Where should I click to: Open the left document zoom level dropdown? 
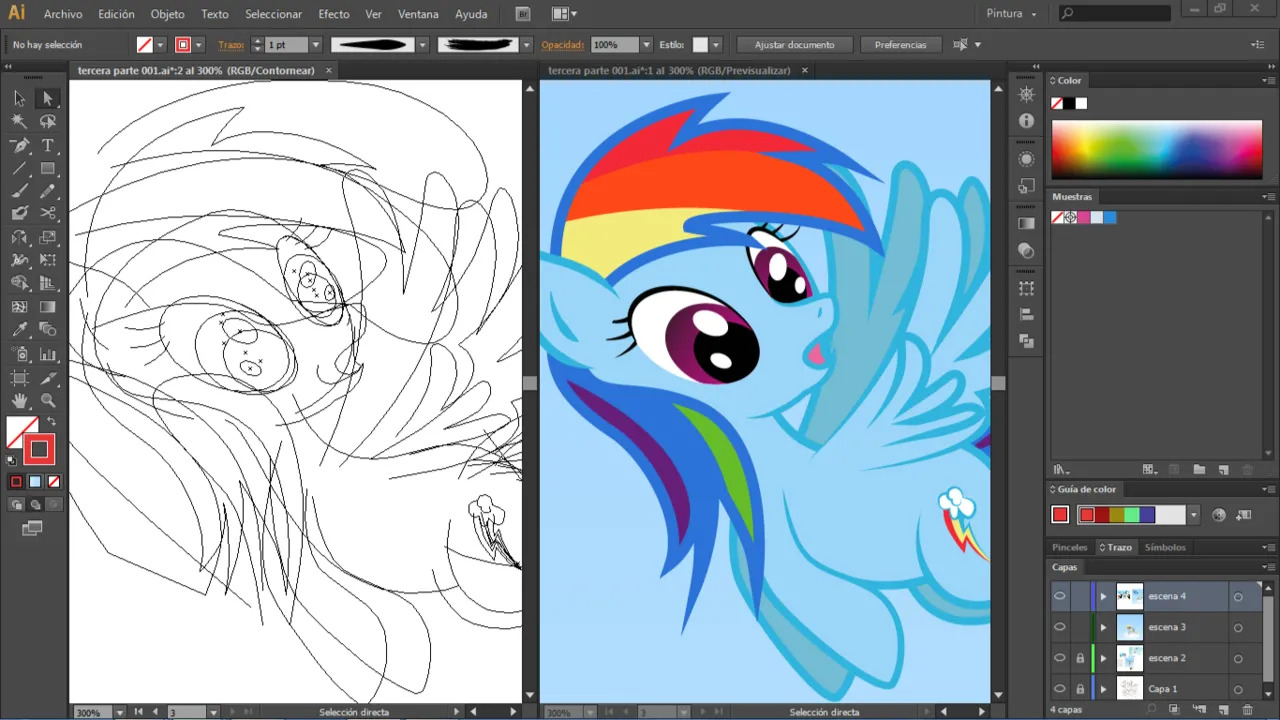(x=119, y=712)
